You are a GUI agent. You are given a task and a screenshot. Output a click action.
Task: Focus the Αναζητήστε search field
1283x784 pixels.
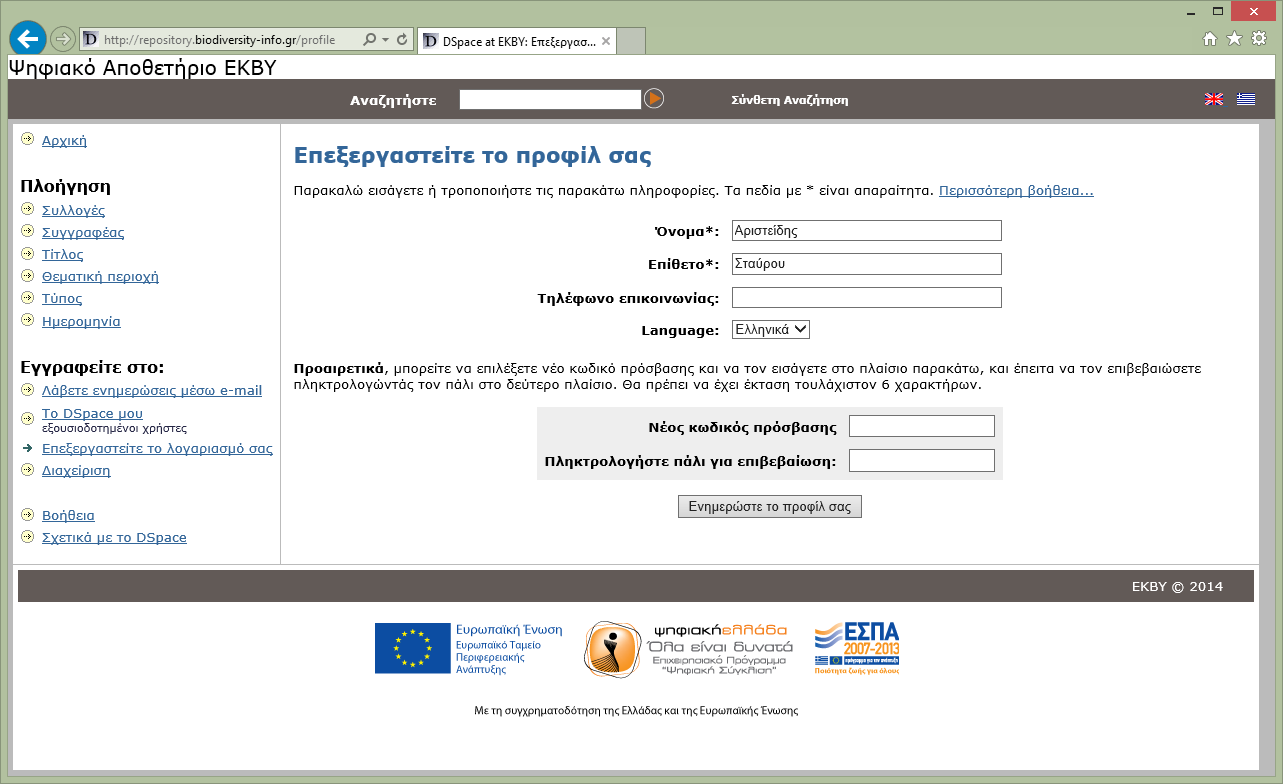pos(550,99)
